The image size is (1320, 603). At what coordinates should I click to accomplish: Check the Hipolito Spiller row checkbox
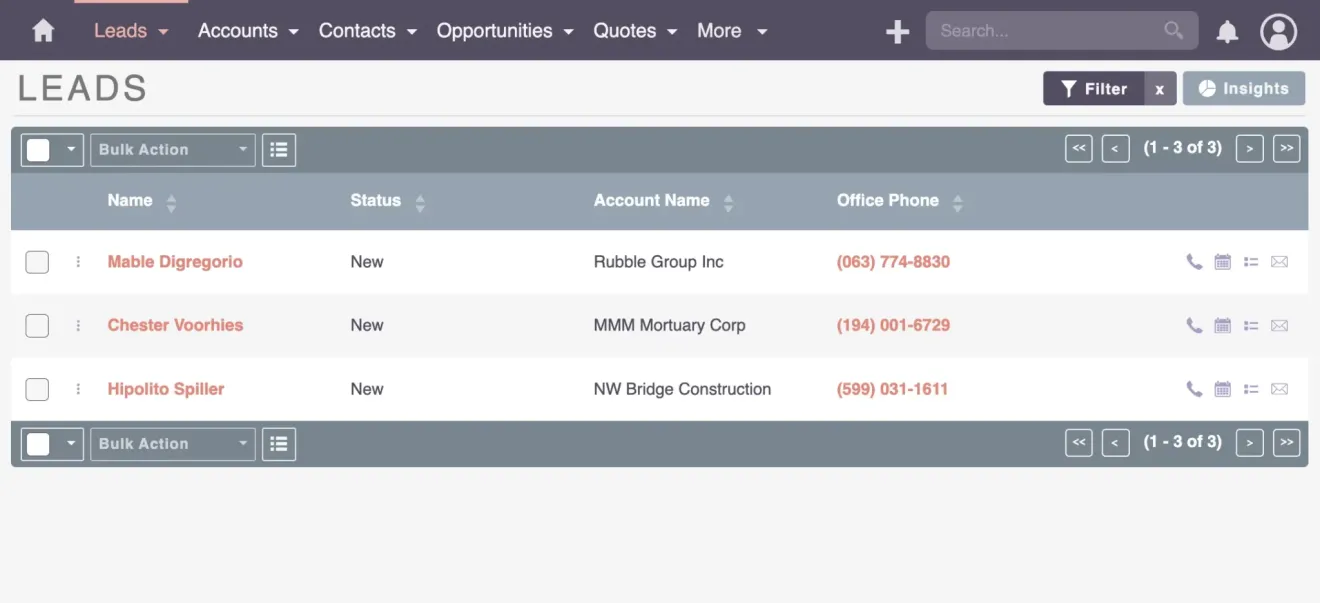tap(37, 389)
